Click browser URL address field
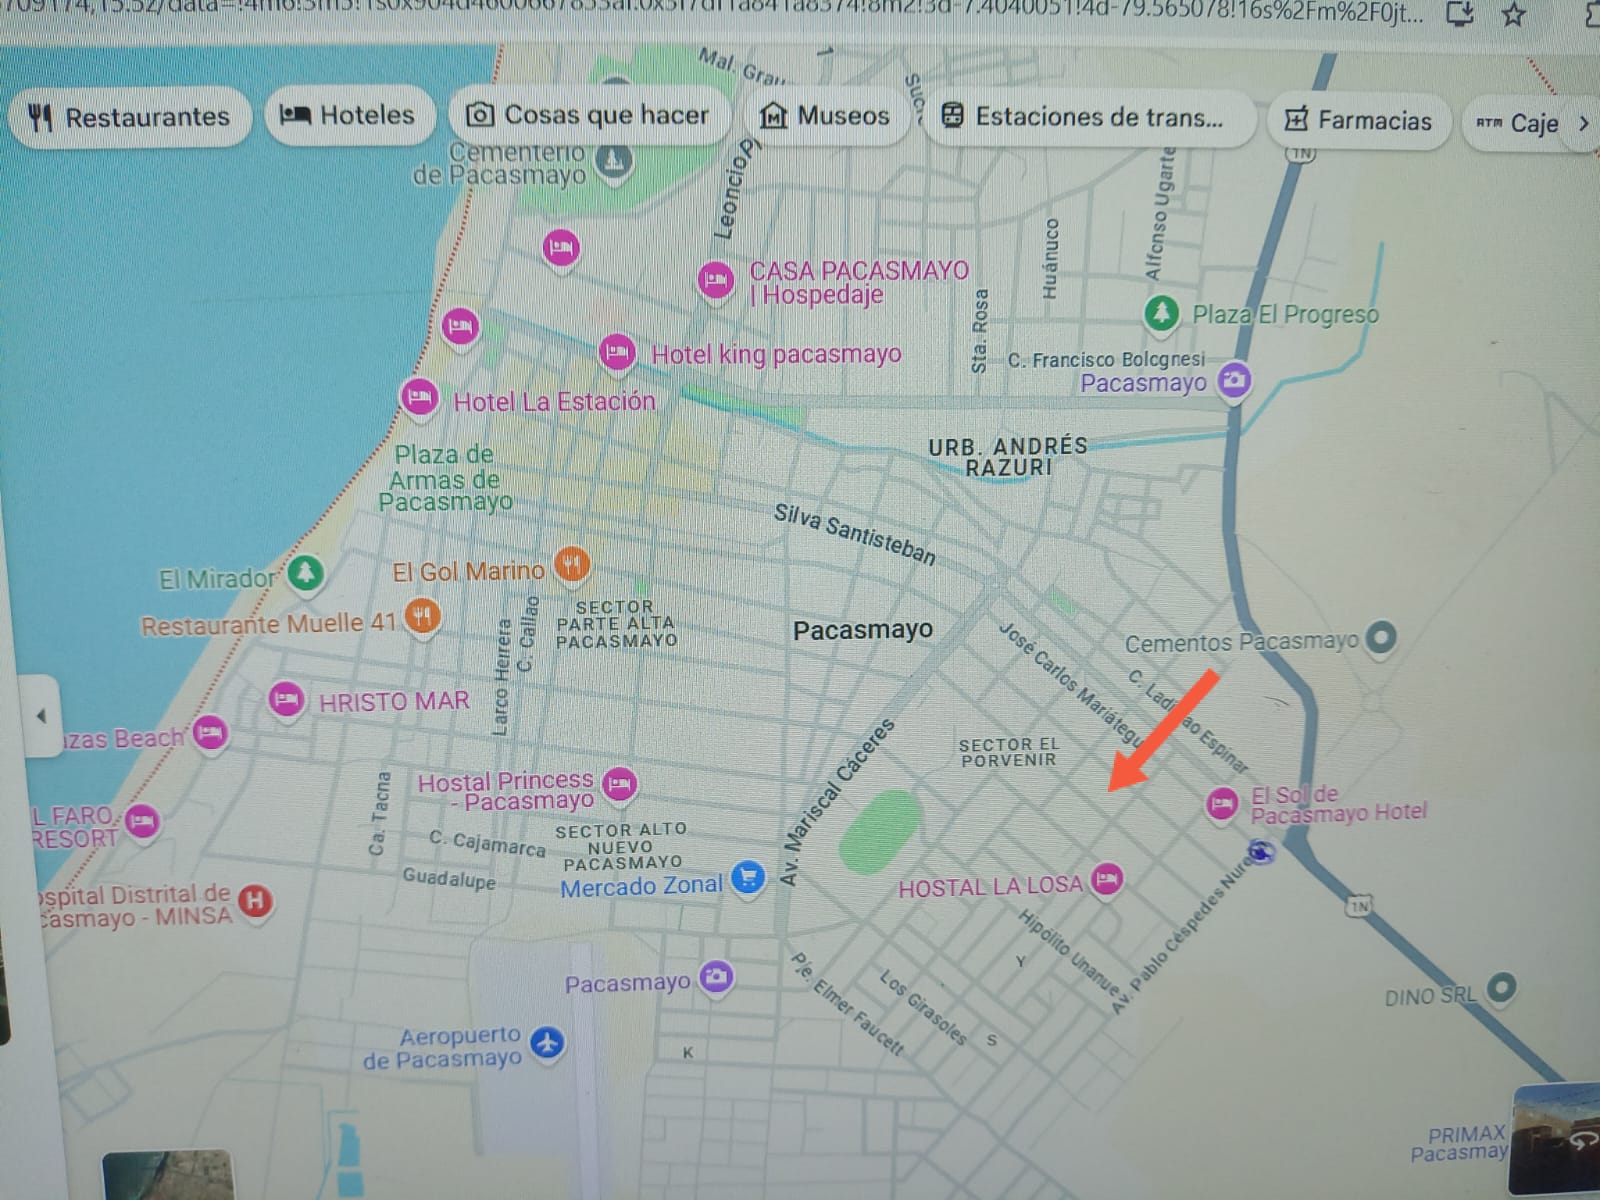The height and width of the screenshot is (1200, 1600). [710, 13]
